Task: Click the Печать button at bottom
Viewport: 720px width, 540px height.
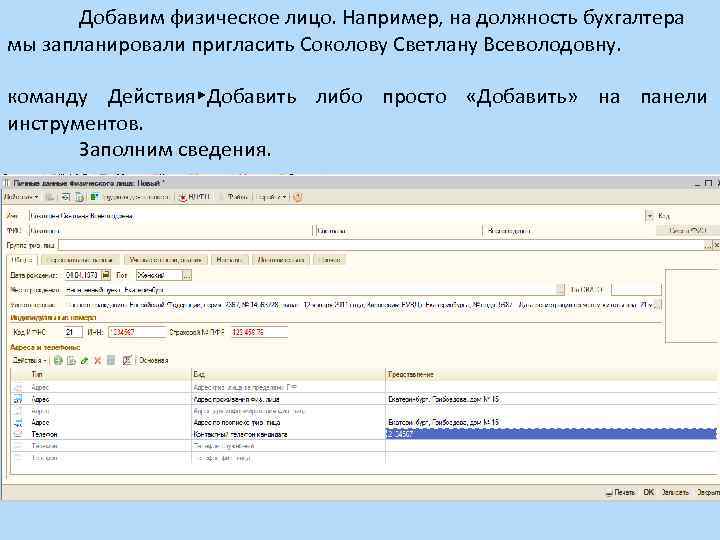Action: (x=620, y=492)
